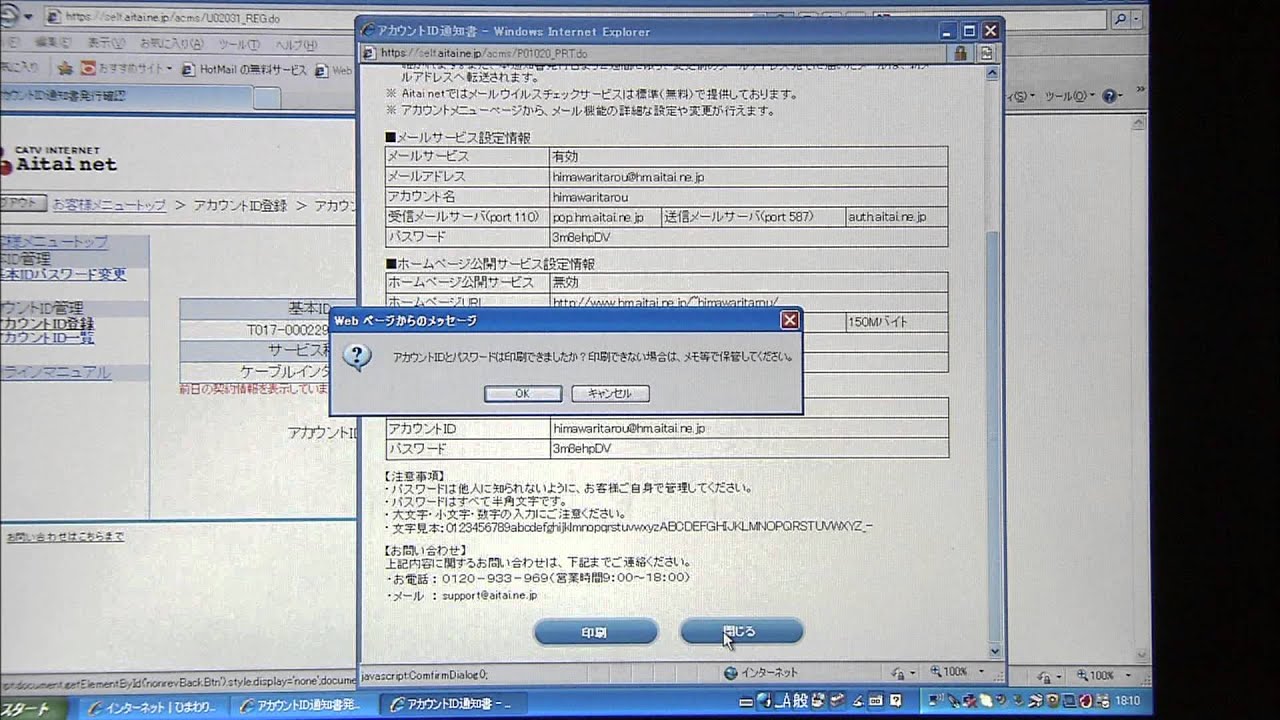Open the ヘルプ(H) menu
The width and height of the screenshot is (1280, 720).
[296, 44]
